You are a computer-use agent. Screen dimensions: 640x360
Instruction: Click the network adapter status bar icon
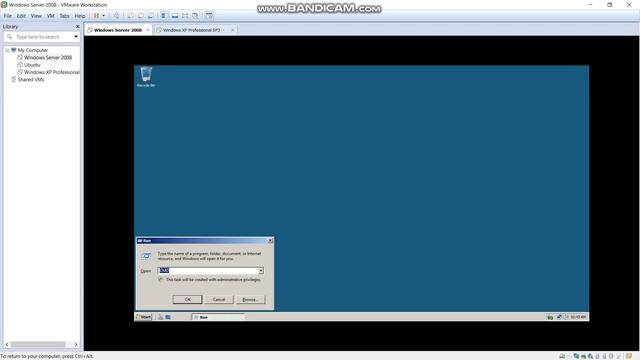click(576, 356)
